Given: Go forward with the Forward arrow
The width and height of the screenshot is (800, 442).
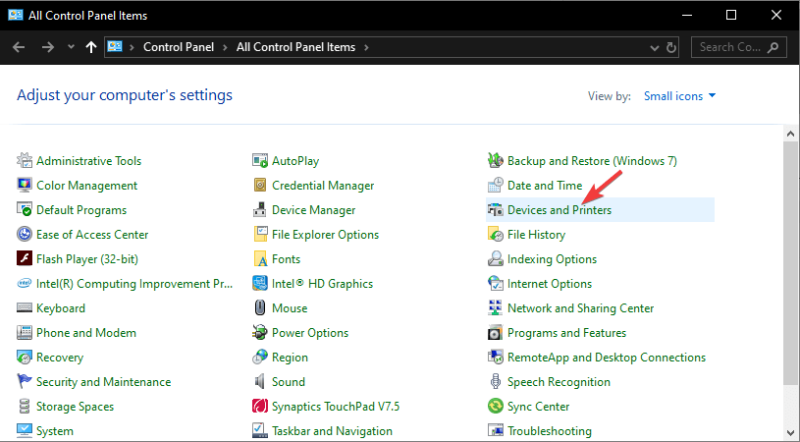Looking at the screenshot, I should coord(48,47).
